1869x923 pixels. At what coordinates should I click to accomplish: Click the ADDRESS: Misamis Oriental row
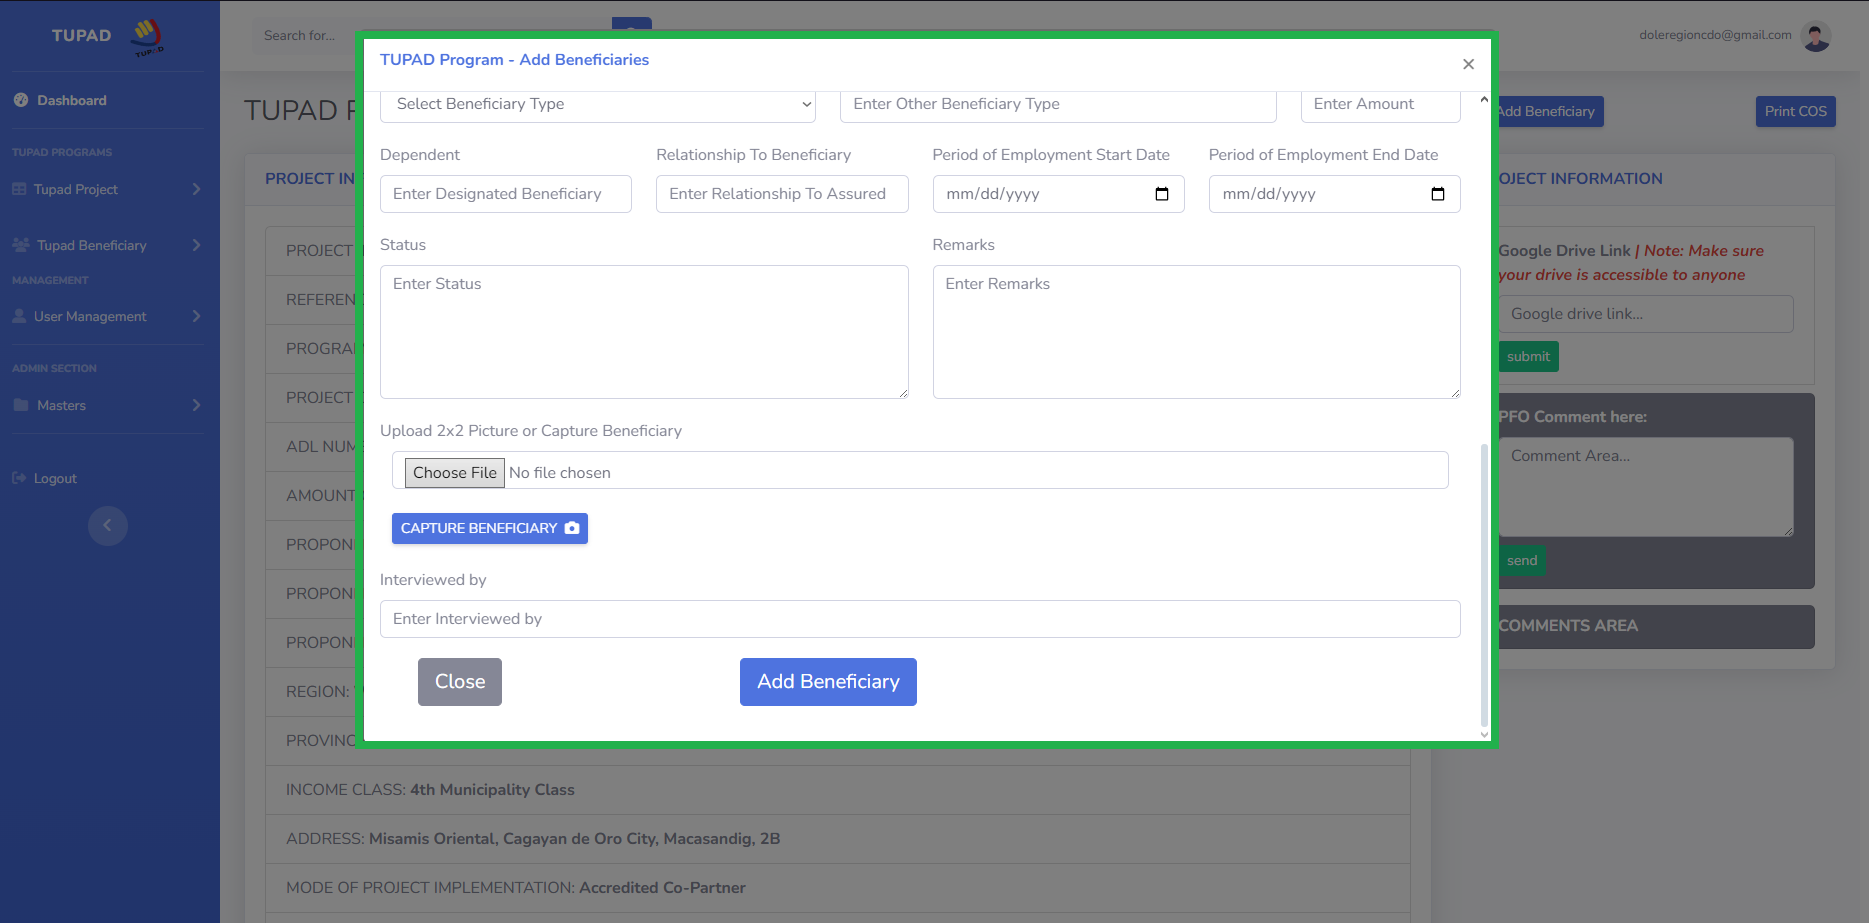838,839
